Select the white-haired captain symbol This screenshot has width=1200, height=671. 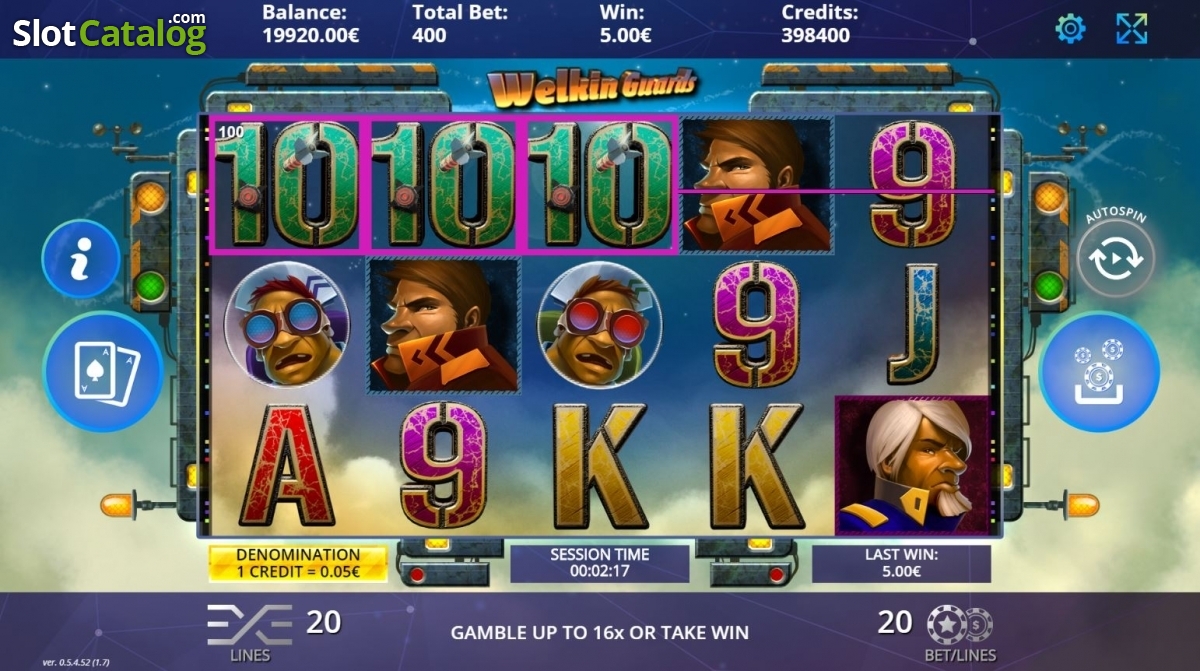pyautogui.click(x=912, y=465)
